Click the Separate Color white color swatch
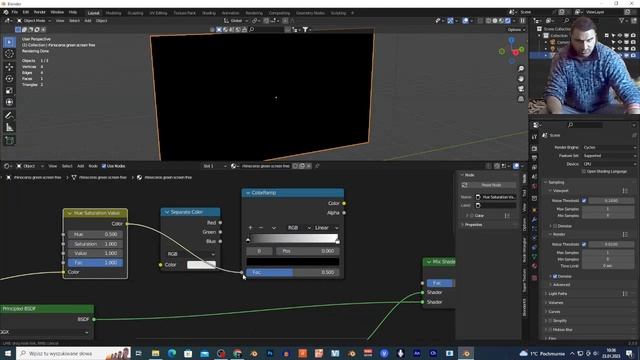This screenshot has height=360, width=640. 201,265
